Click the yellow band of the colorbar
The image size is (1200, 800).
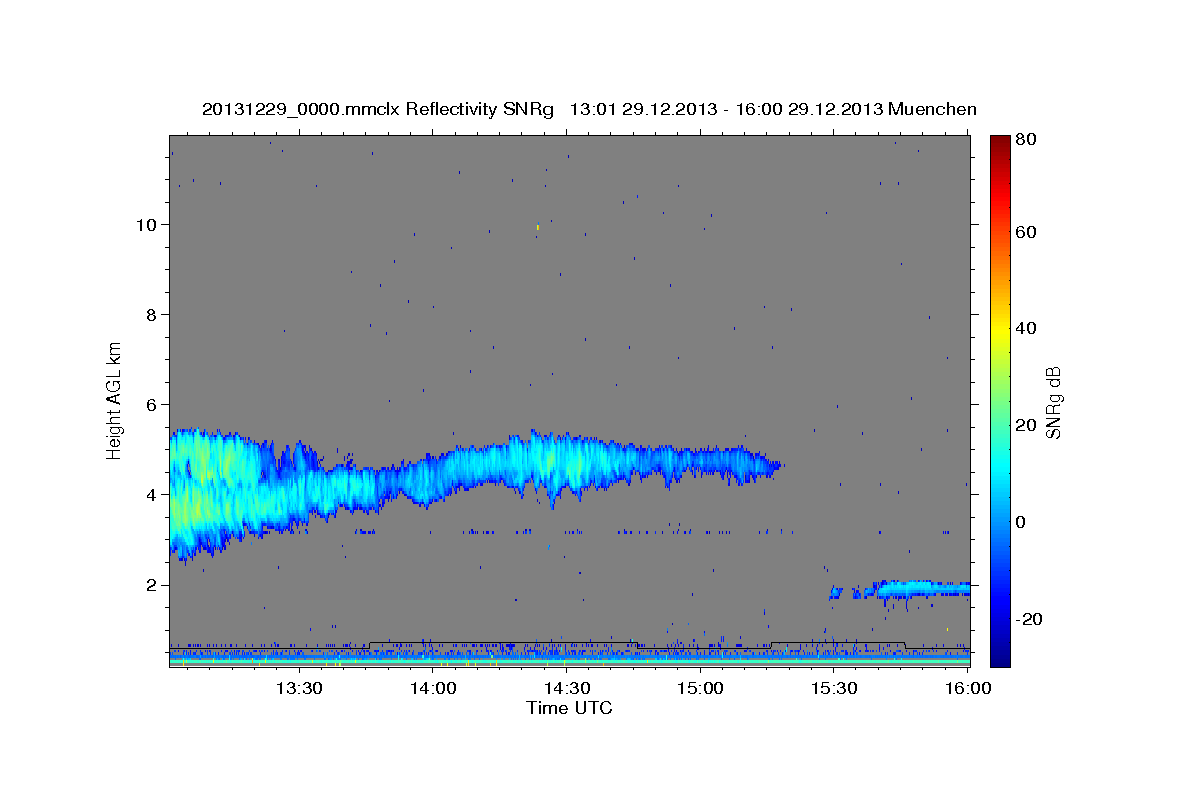pos(1000,330)
